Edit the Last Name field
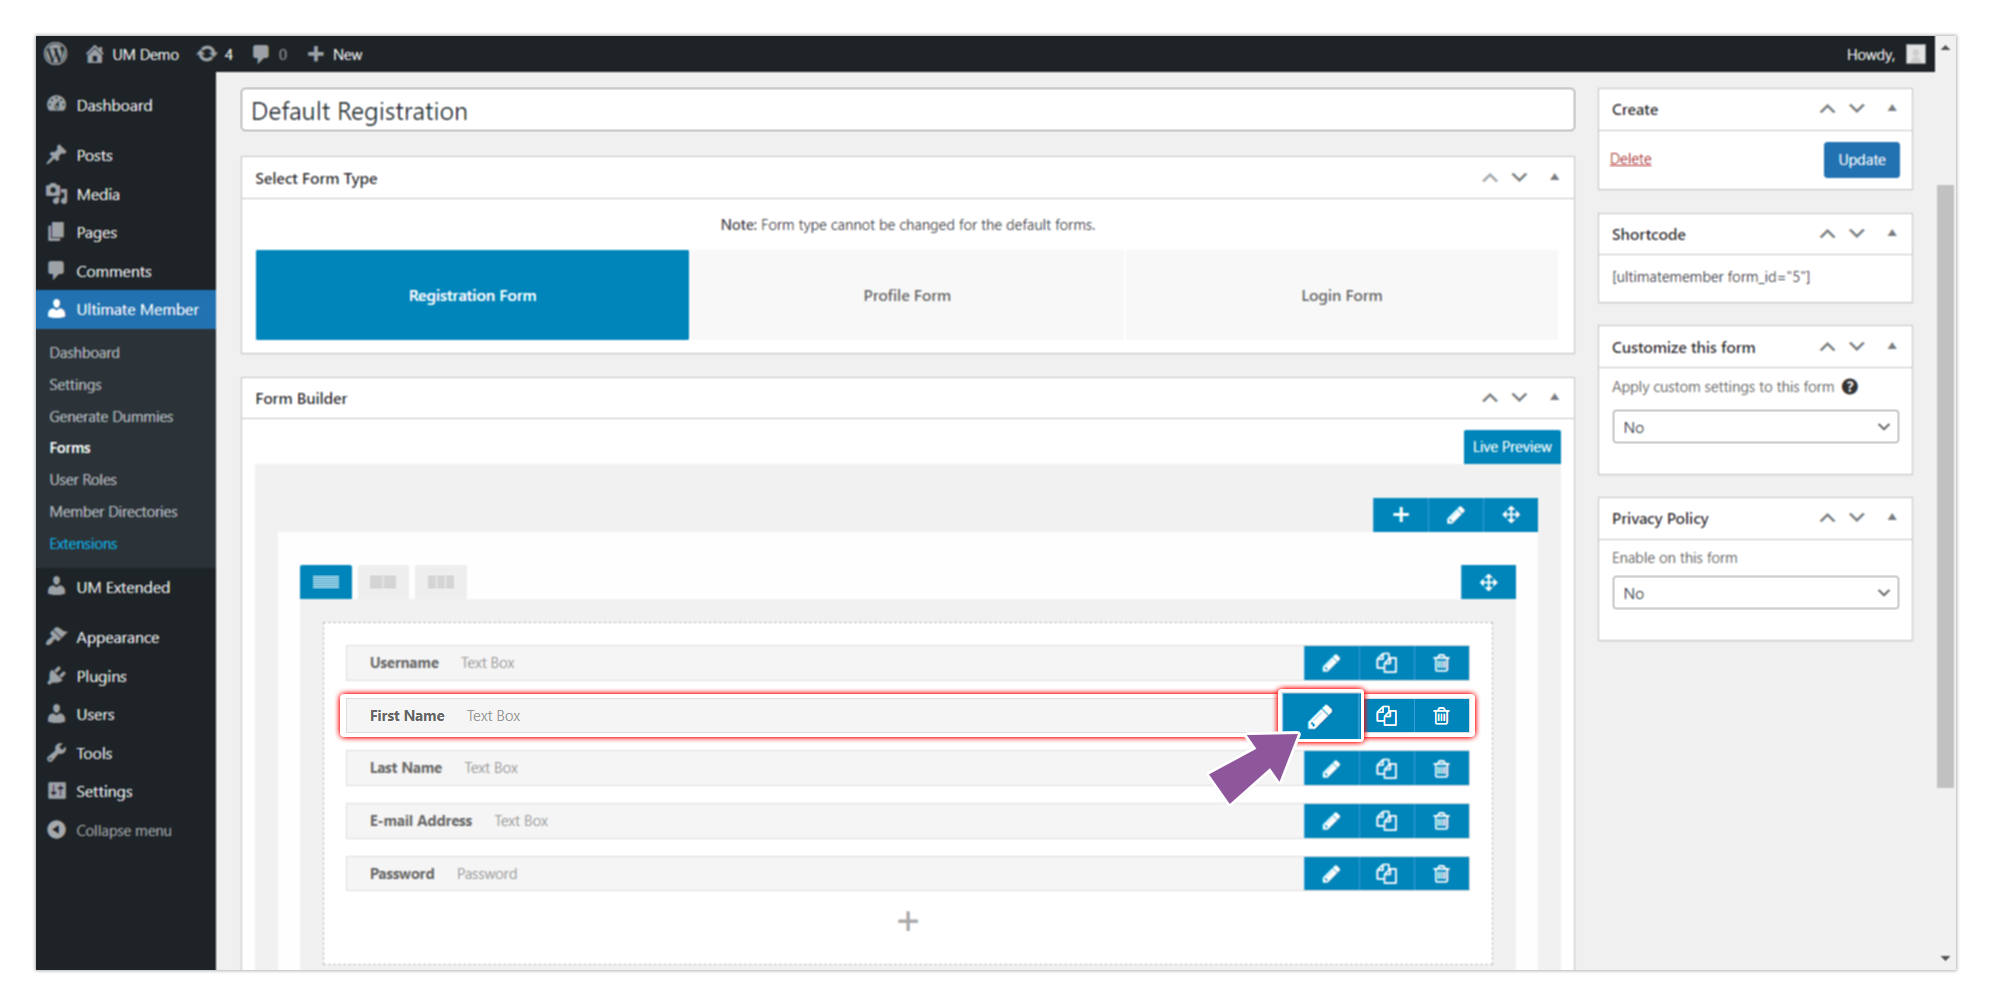The image size is (1992, 1006). tap(1331, 769)
